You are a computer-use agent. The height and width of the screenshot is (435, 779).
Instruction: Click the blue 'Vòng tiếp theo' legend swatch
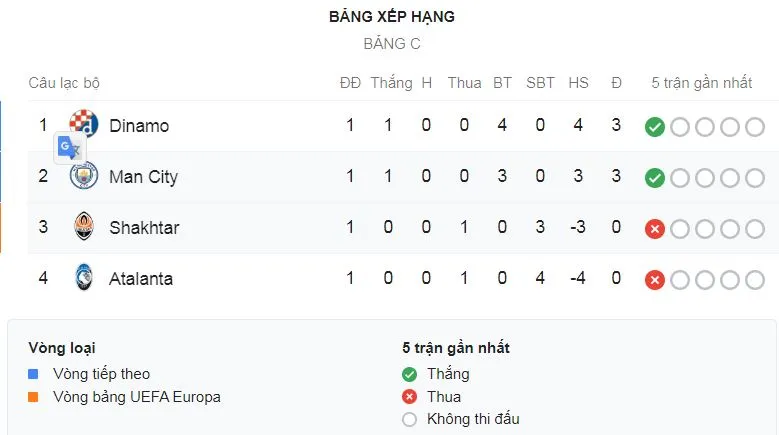(x=33, y=374)
